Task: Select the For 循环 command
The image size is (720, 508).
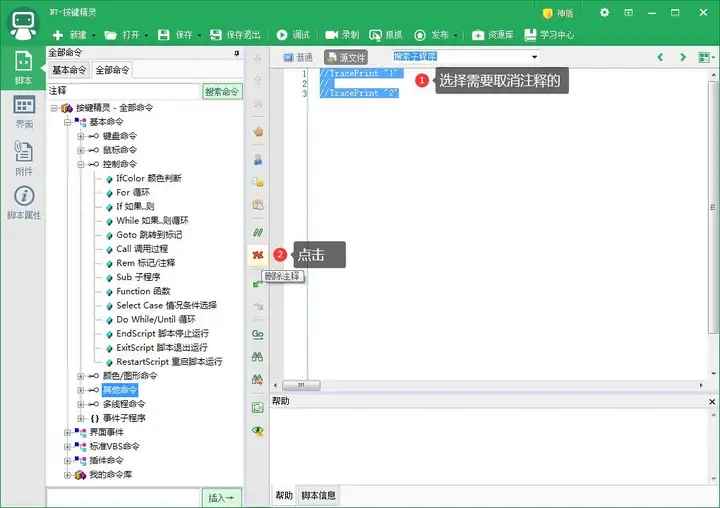Action: point(133,192)
